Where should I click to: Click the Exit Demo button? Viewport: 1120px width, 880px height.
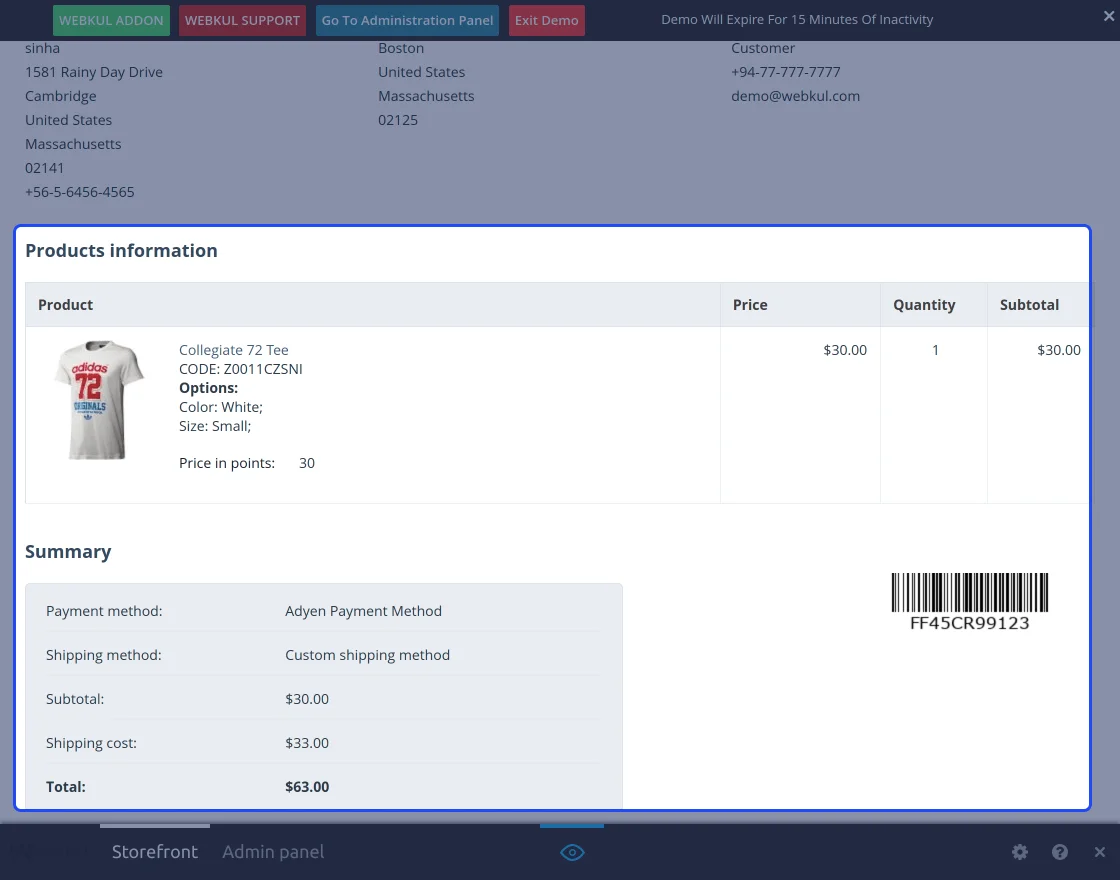[x=546, y=20]
